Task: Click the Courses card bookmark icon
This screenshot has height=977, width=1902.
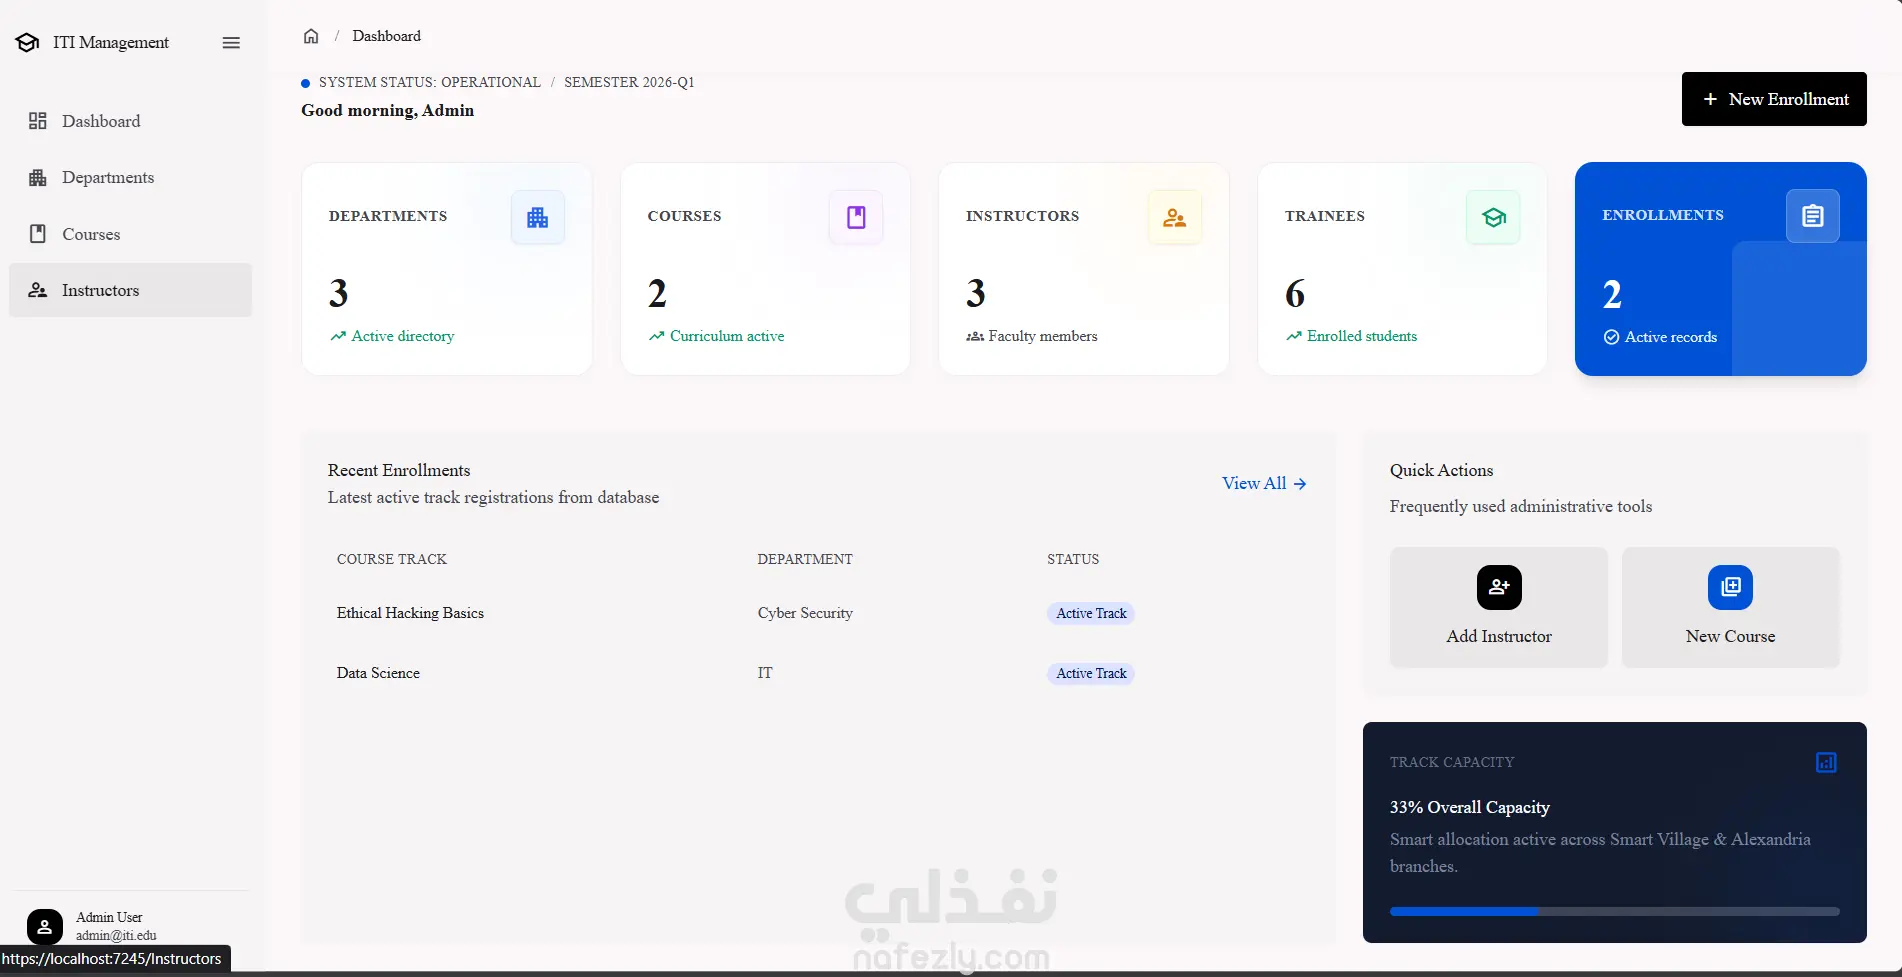Action: 856,217
